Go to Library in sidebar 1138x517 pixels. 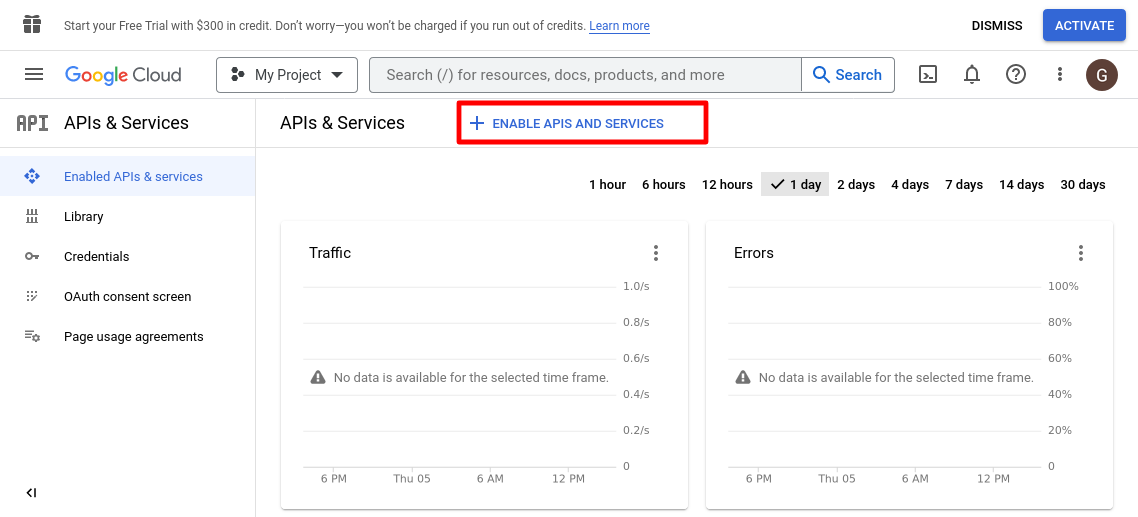coord(84,216)
